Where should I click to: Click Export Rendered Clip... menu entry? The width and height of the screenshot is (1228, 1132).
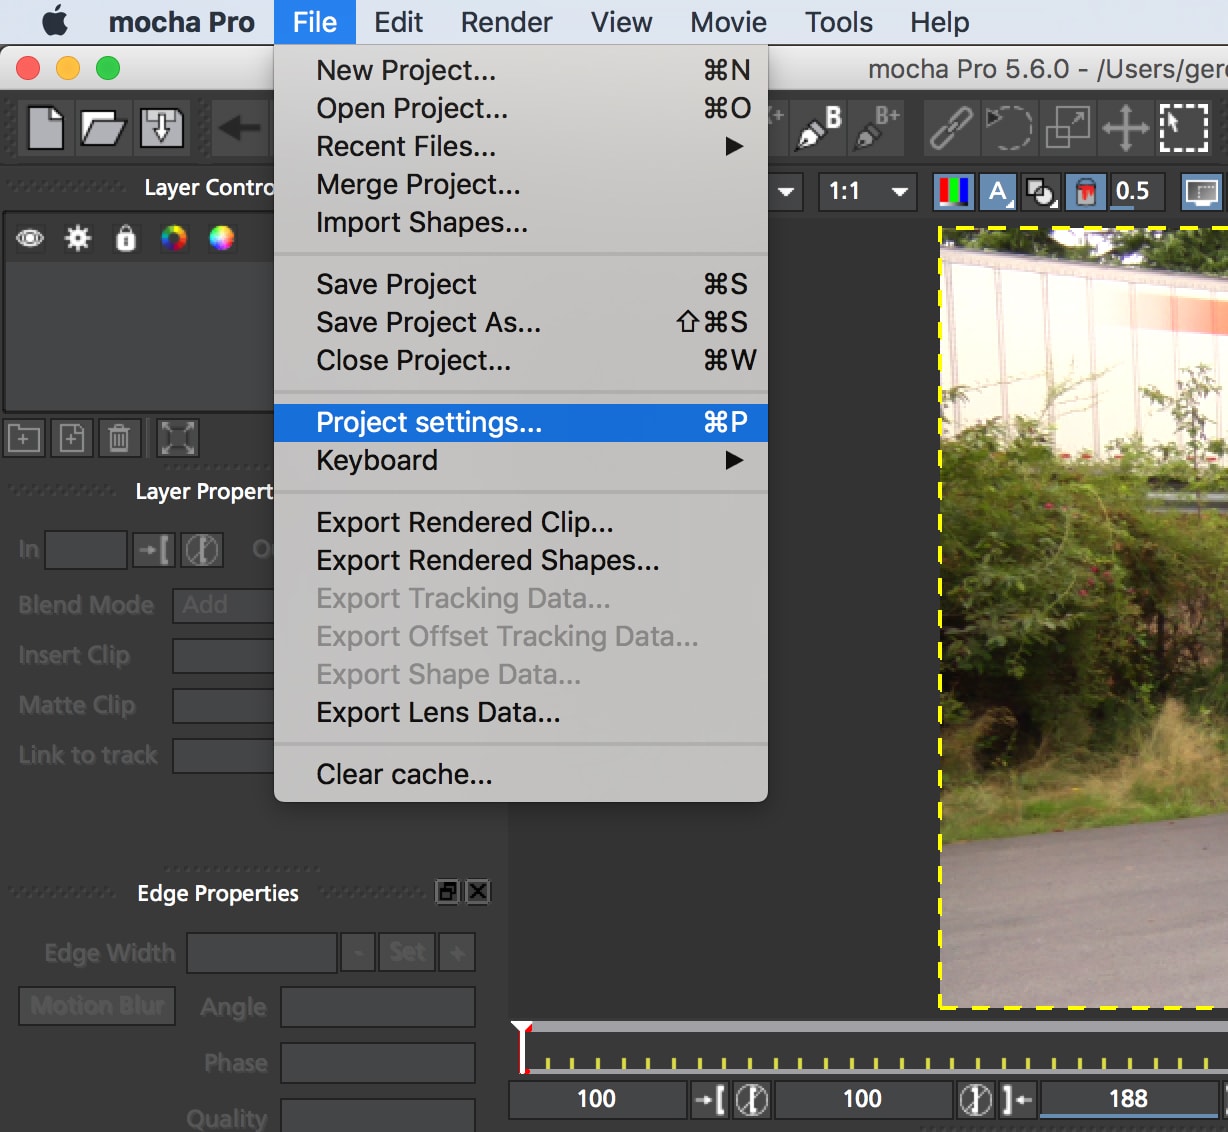tap(465, 523)
